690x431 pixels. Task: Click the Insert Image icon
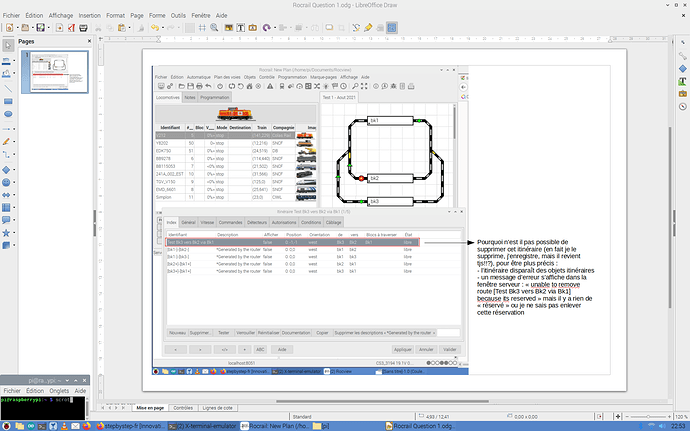[229, 28]
